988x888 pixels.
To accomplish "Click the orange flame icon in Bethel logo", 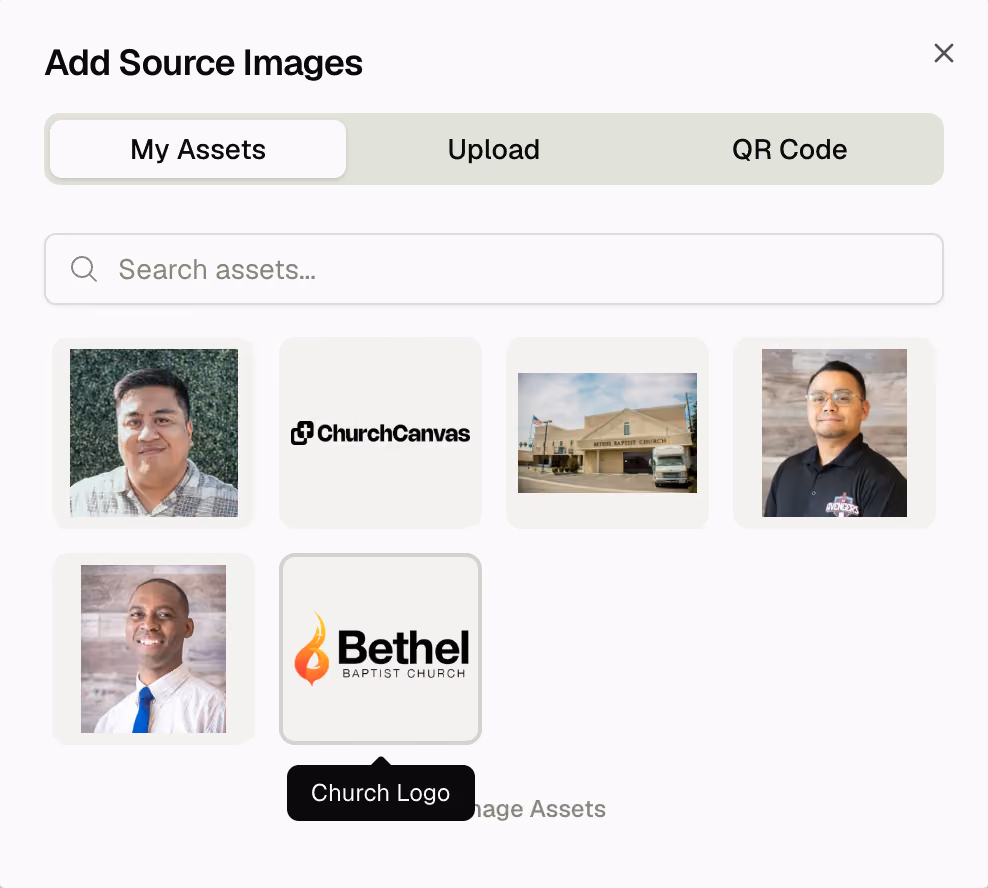I will click(312, 649).
